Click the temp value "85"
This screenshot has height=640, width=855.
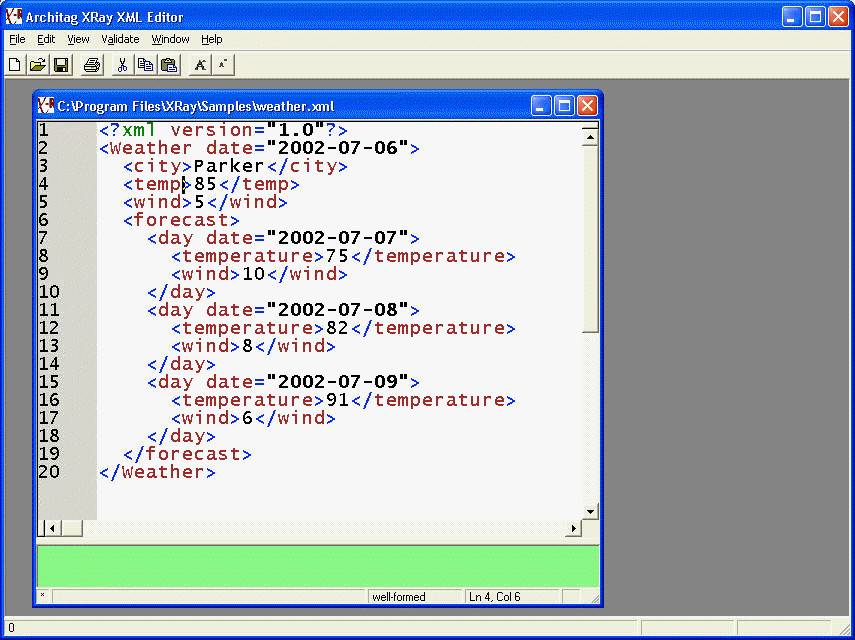click(205, 184)
